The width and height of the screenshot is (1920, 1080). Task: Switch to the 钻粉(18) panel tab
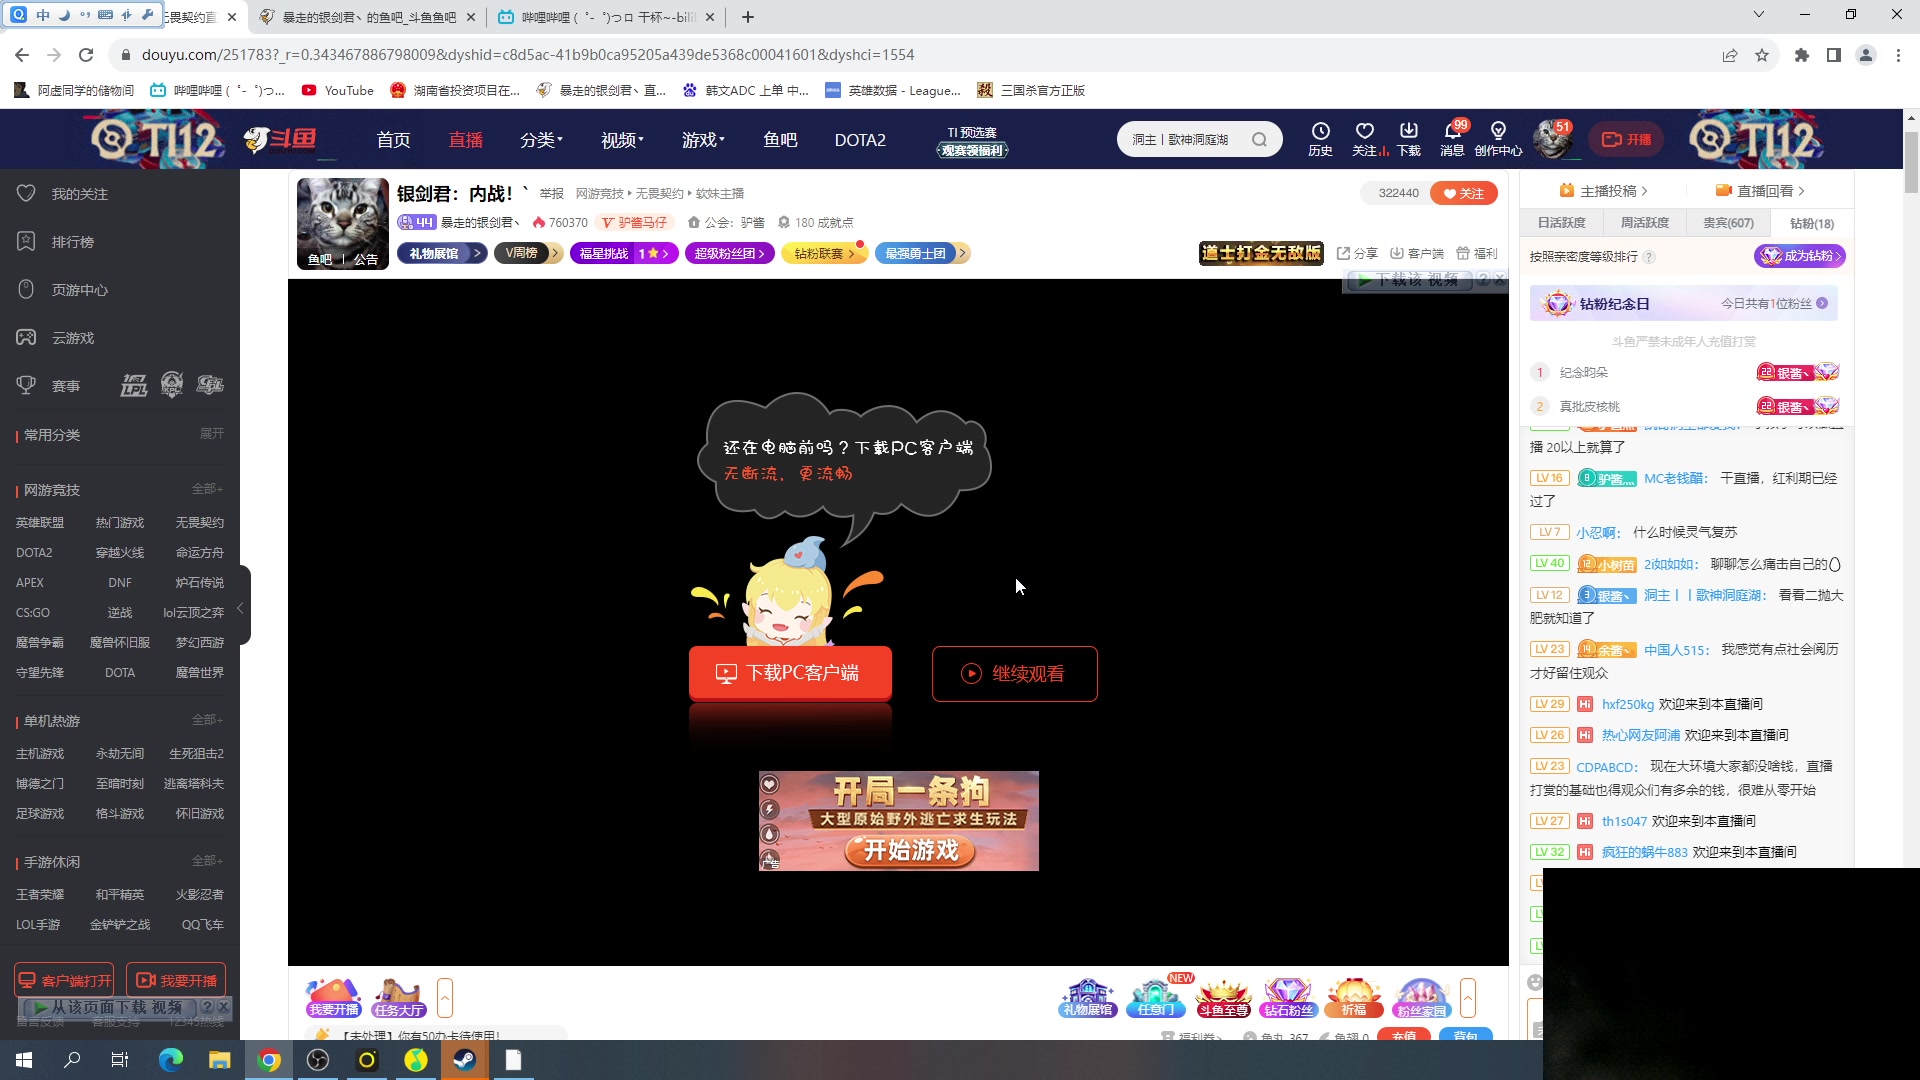point(1810,222)
